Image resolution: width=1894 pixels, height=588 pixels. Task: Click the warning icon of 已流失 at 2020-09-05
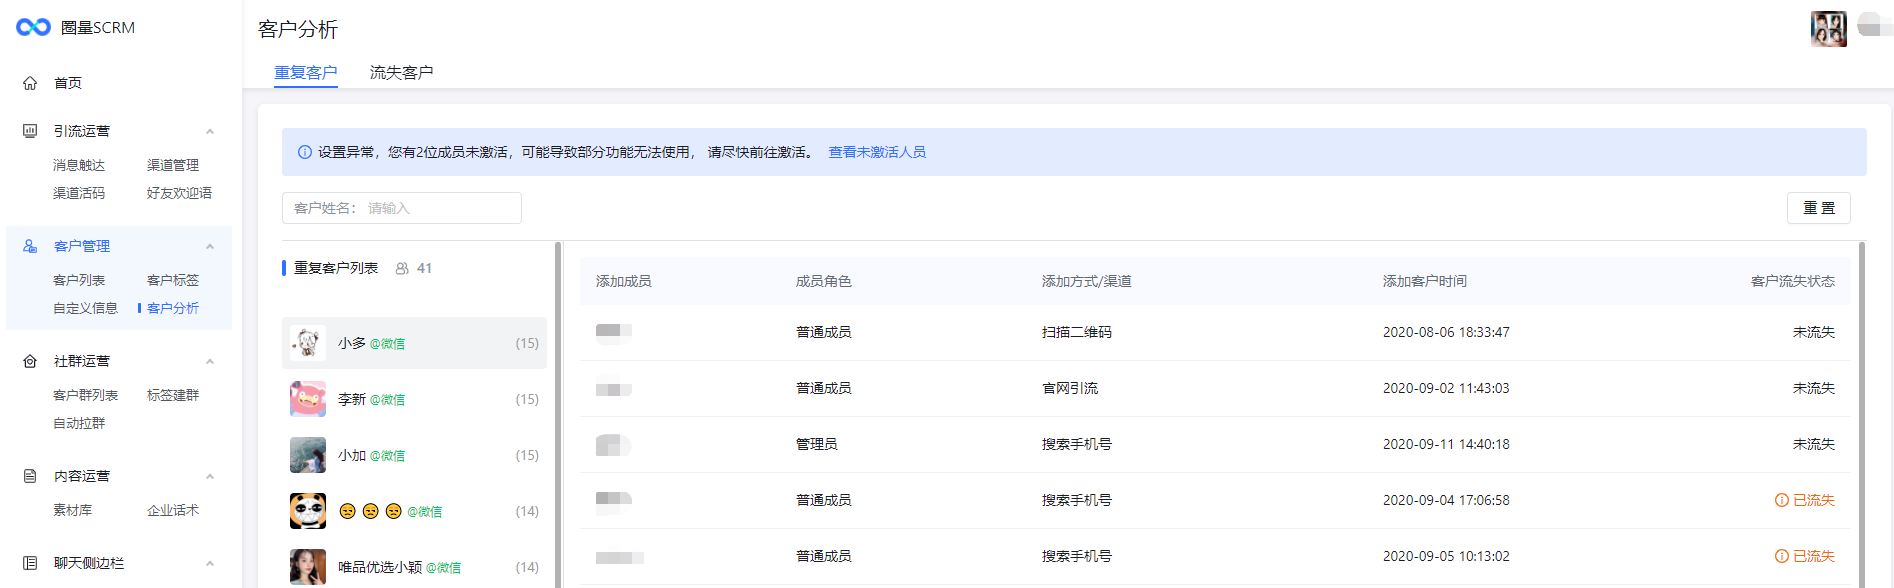pos(1781,556)
